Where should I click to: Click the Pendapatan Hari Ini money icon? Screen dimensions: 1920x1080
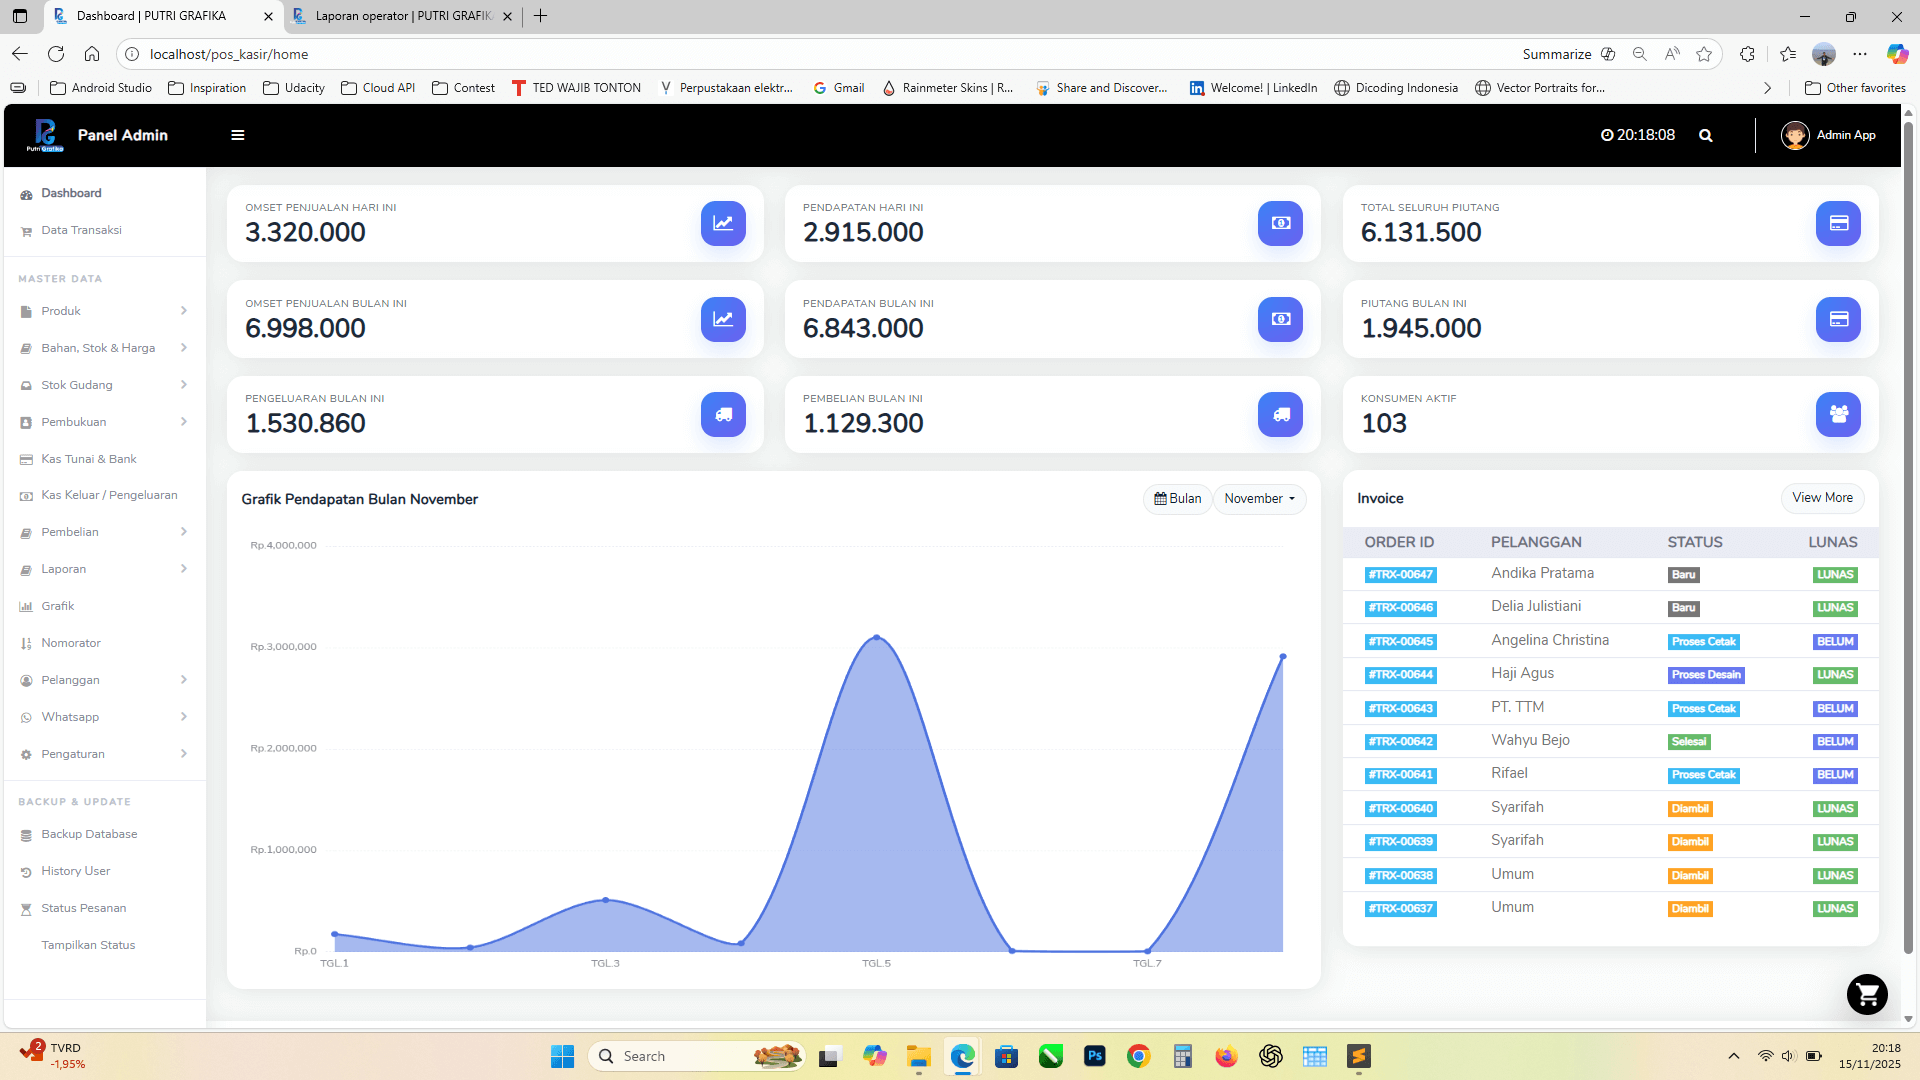point(1280,224)
